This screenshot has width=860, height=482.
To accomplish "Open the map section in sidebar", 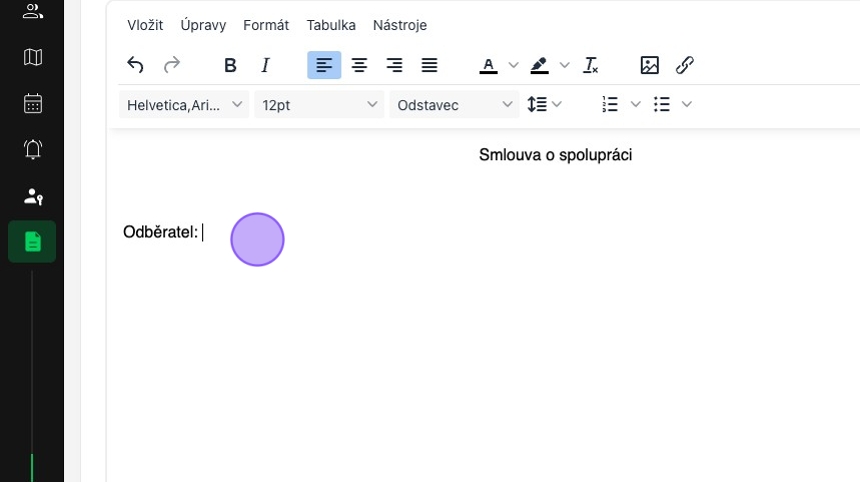I will pos(32,57).
